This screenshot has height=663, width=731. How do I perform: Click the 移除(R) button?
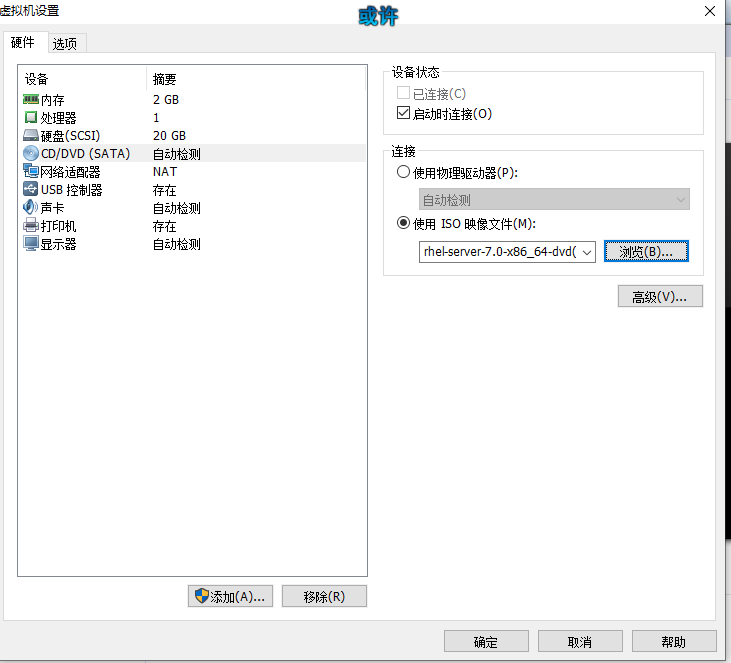tap(324, 596)
